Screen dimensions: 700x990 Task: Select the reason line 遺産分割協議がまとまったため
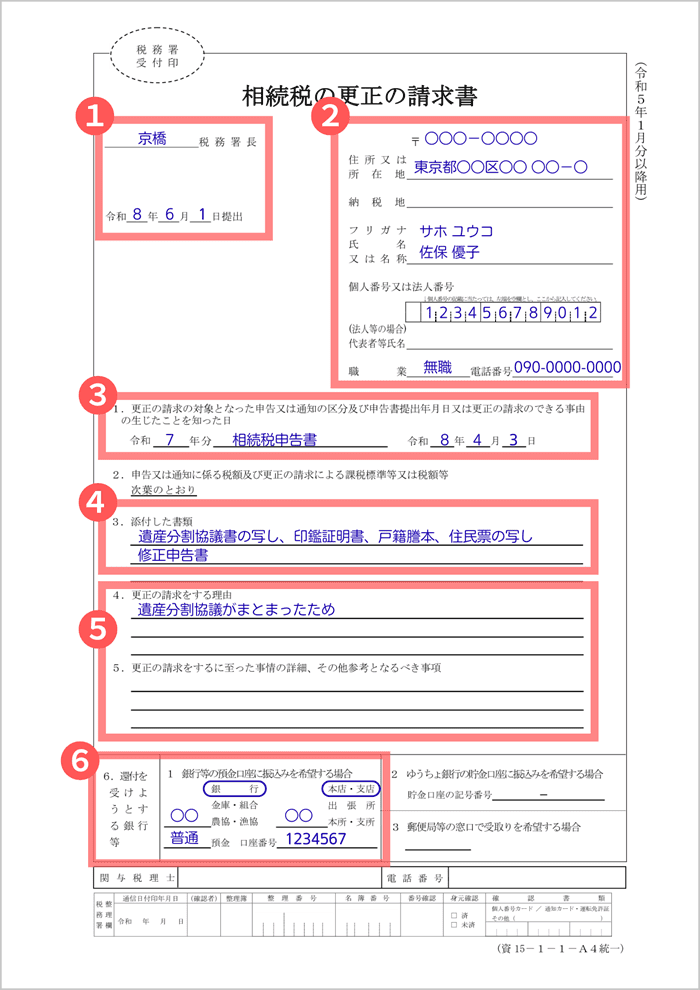coord(357,610)
